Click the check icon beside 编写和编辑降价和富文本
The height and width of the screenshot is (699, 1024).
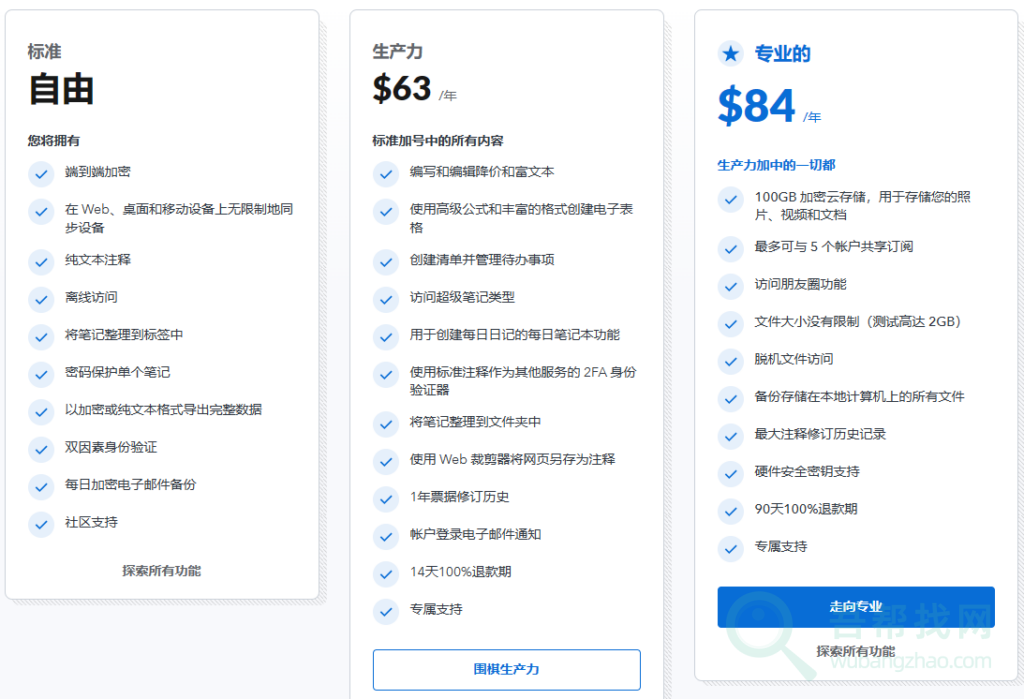point(386,173)
